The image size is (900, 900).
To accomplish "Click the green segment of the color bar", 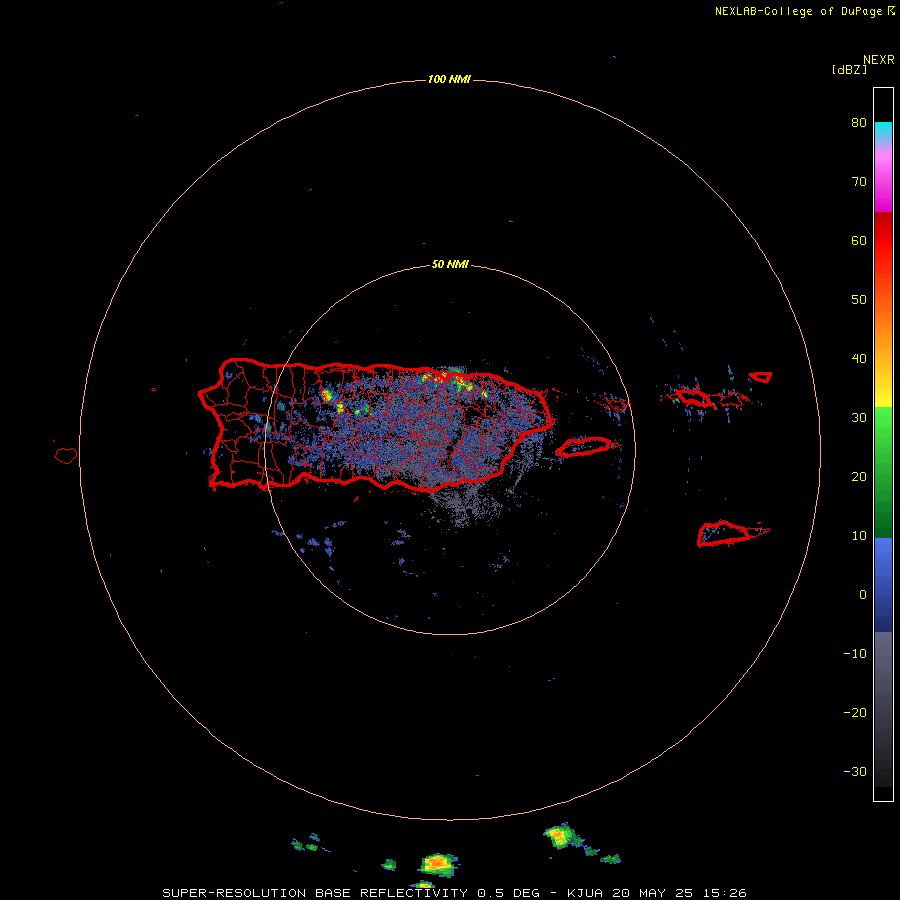I will pos(883,472).
